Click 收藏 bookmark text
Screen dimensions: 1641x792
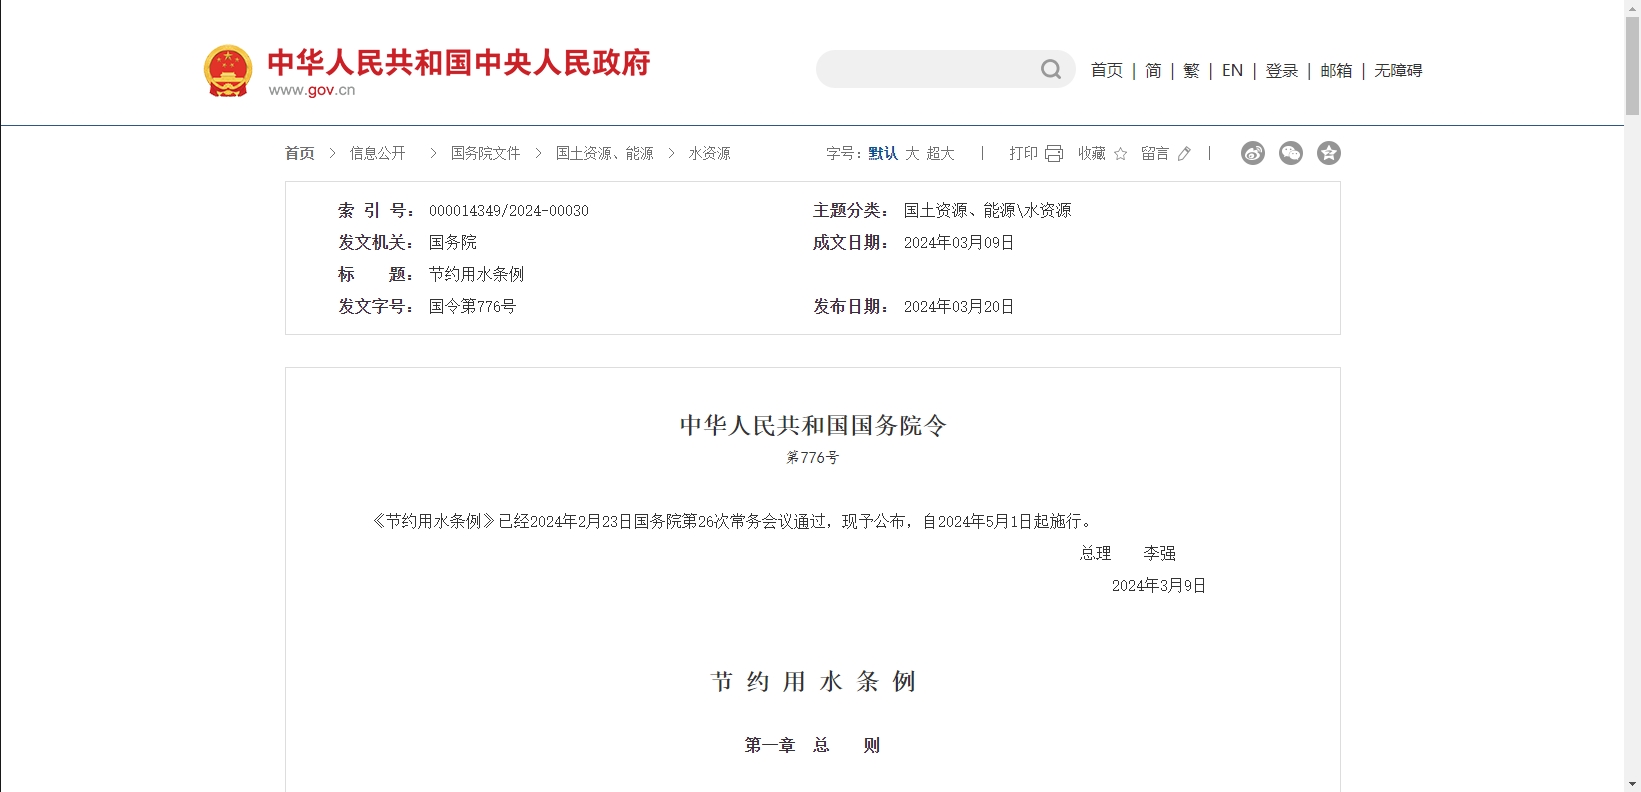tap(1092, 153)
